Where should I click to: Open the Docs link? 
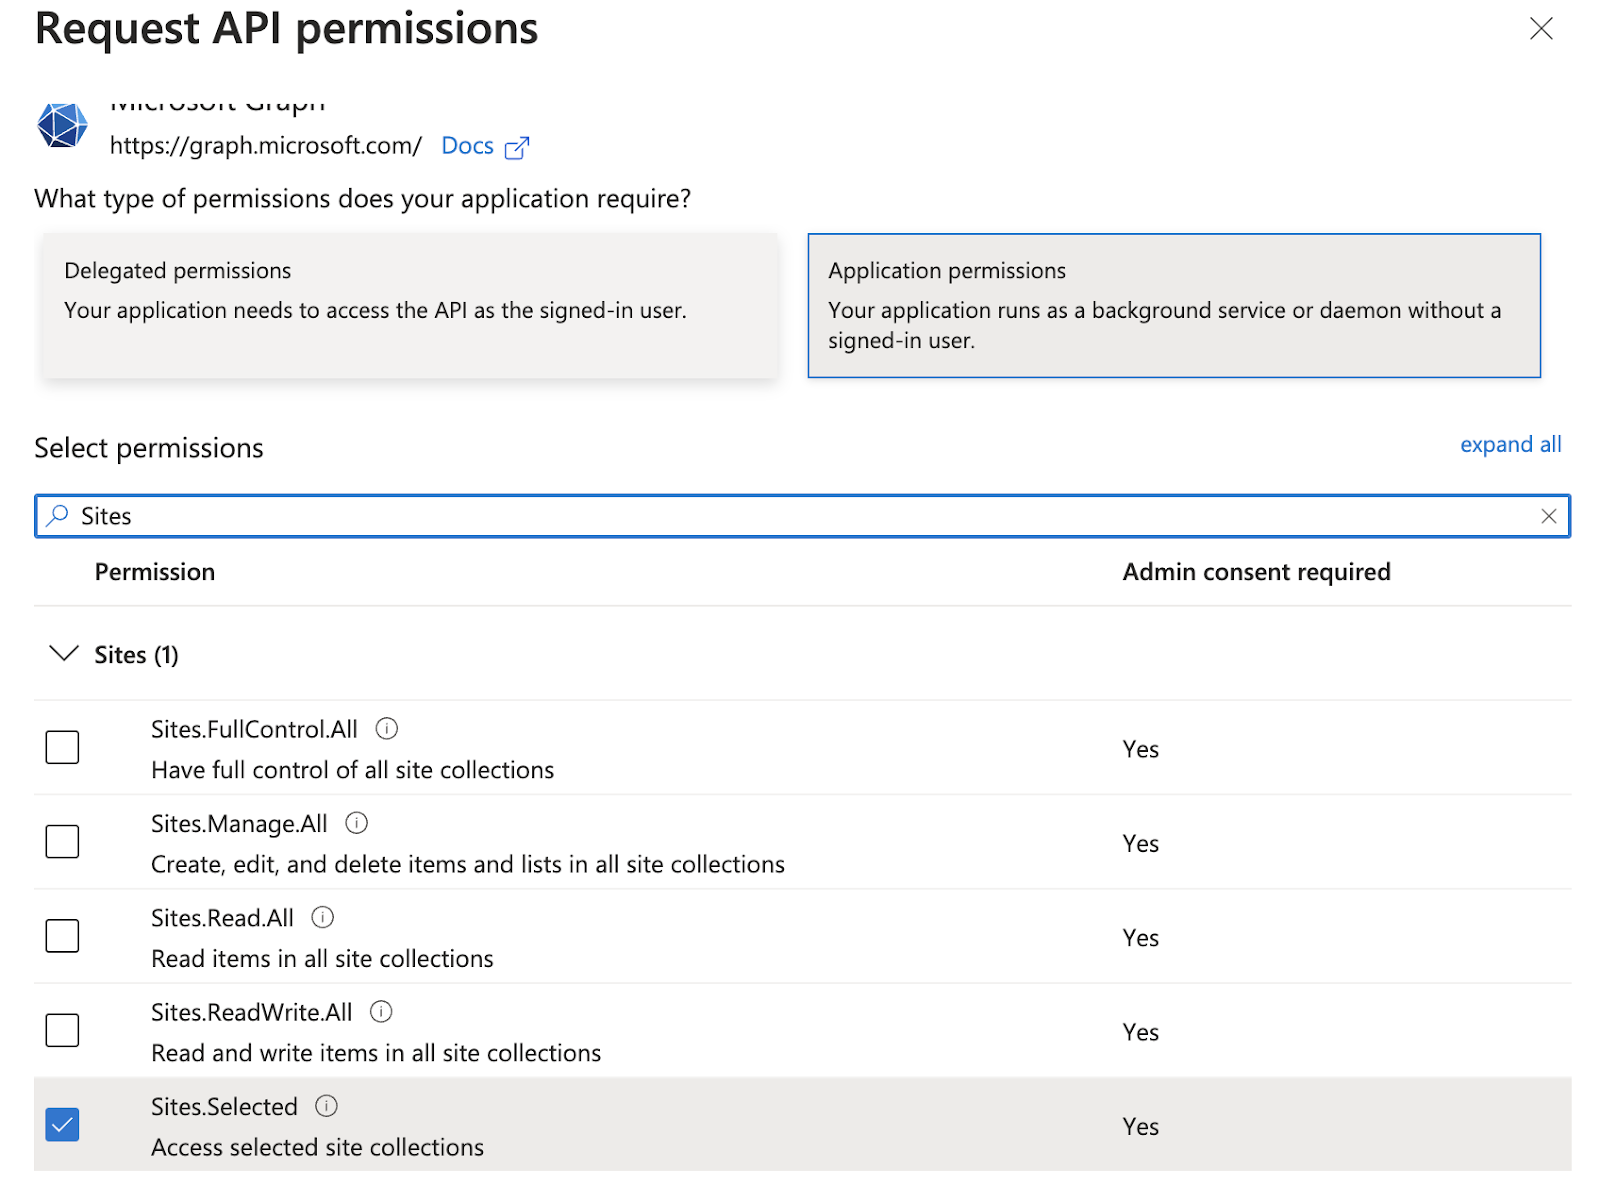coord(467,146)
